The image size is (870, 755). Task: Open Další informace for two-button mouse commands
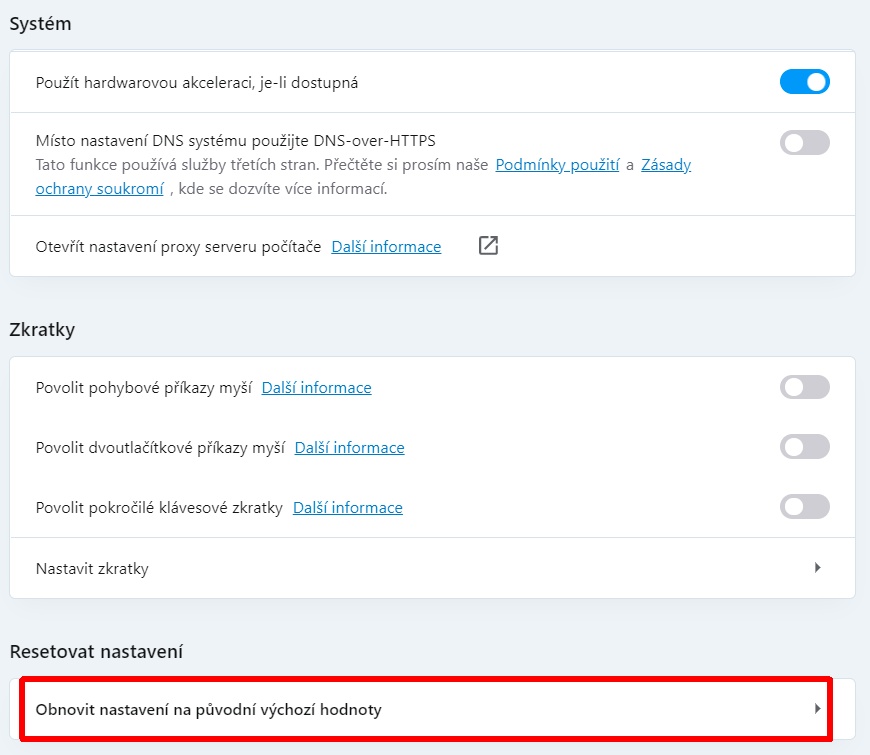[x=349, y=447]
